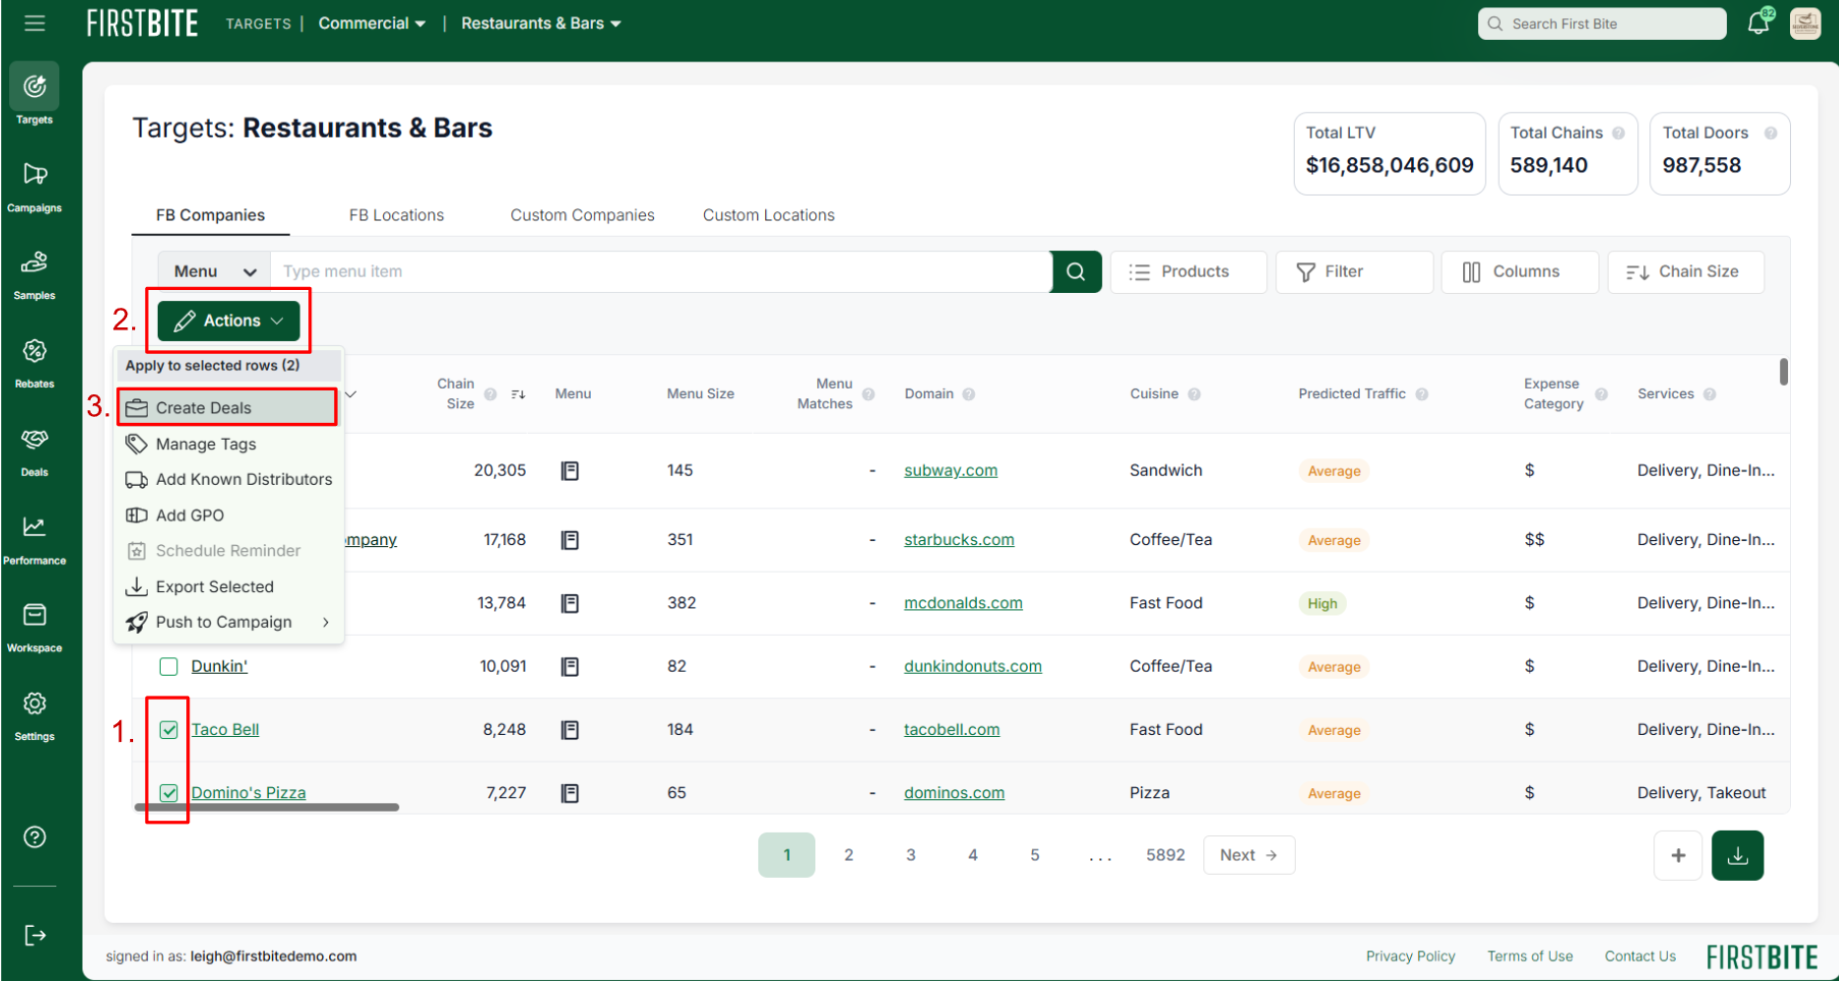
Task: Open Workspace from the sidebar
Action: tap(34, 626)
